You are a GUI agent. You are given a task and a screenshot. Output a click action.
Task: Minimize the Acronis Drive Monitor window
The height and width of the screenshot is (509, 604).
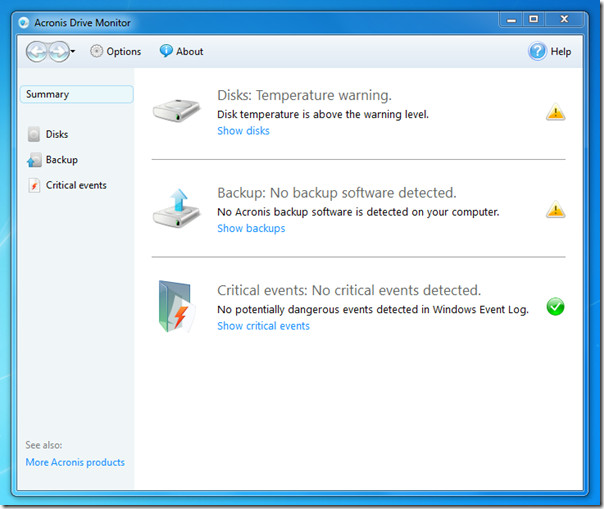pyautogui.click(x=512, y=19)
